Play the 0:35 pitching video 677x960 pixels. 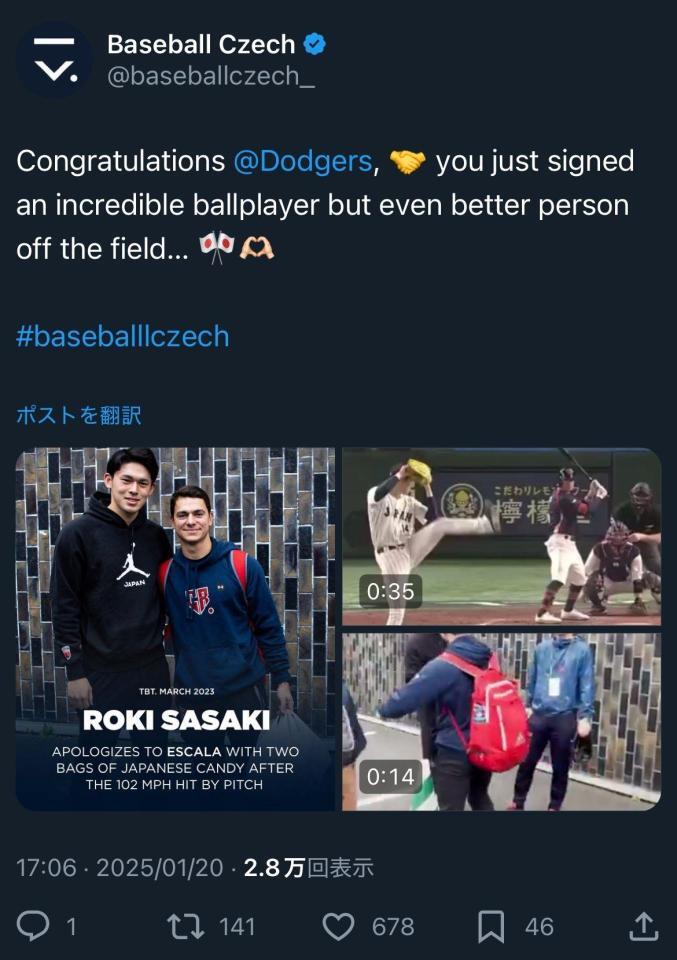click(x=501, y=537)
